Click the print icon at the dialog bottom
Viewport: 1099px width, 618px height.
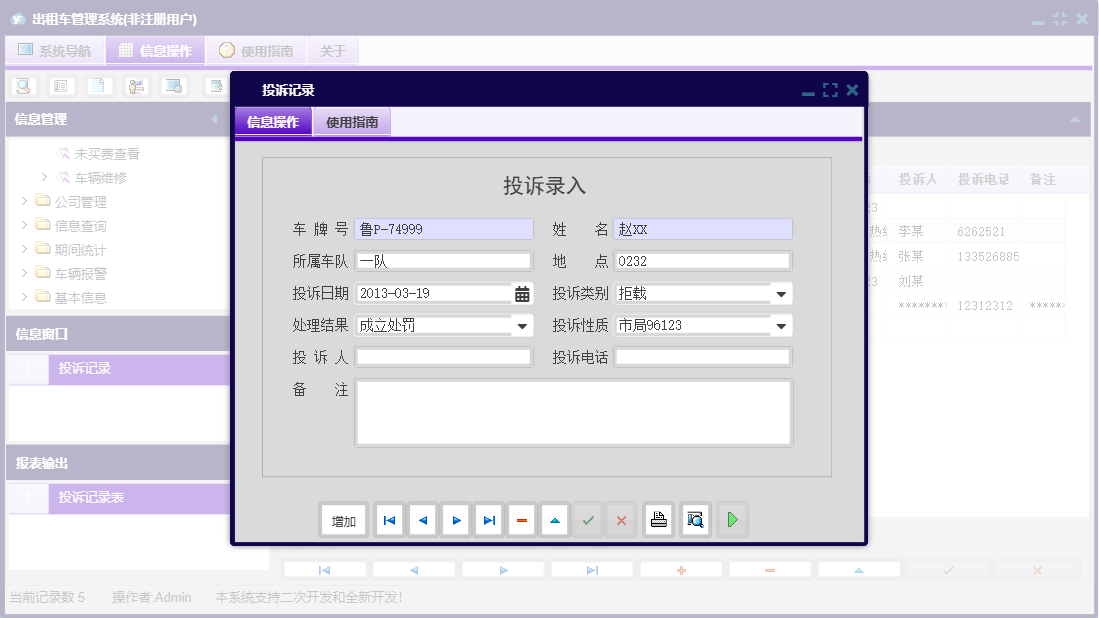(x=658, y=519)
